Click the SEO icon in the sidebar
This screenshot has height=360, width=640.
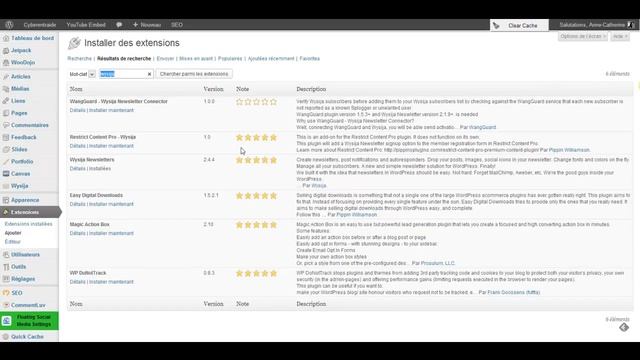pos(6,293)
